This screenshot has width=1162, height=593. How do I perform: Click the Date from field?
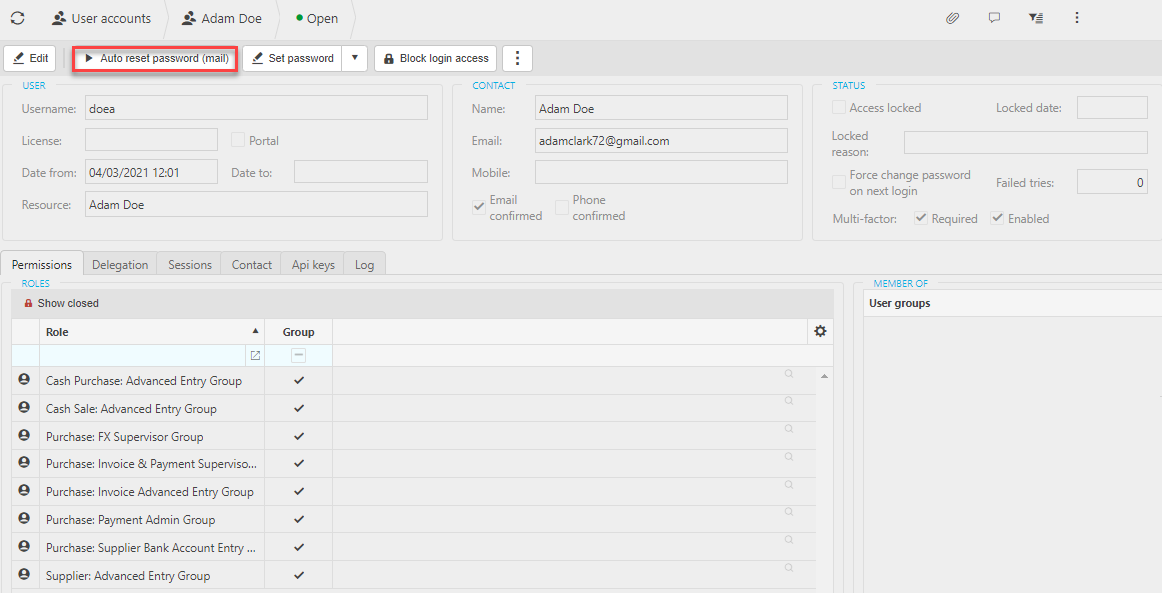[x=151, y=172]
